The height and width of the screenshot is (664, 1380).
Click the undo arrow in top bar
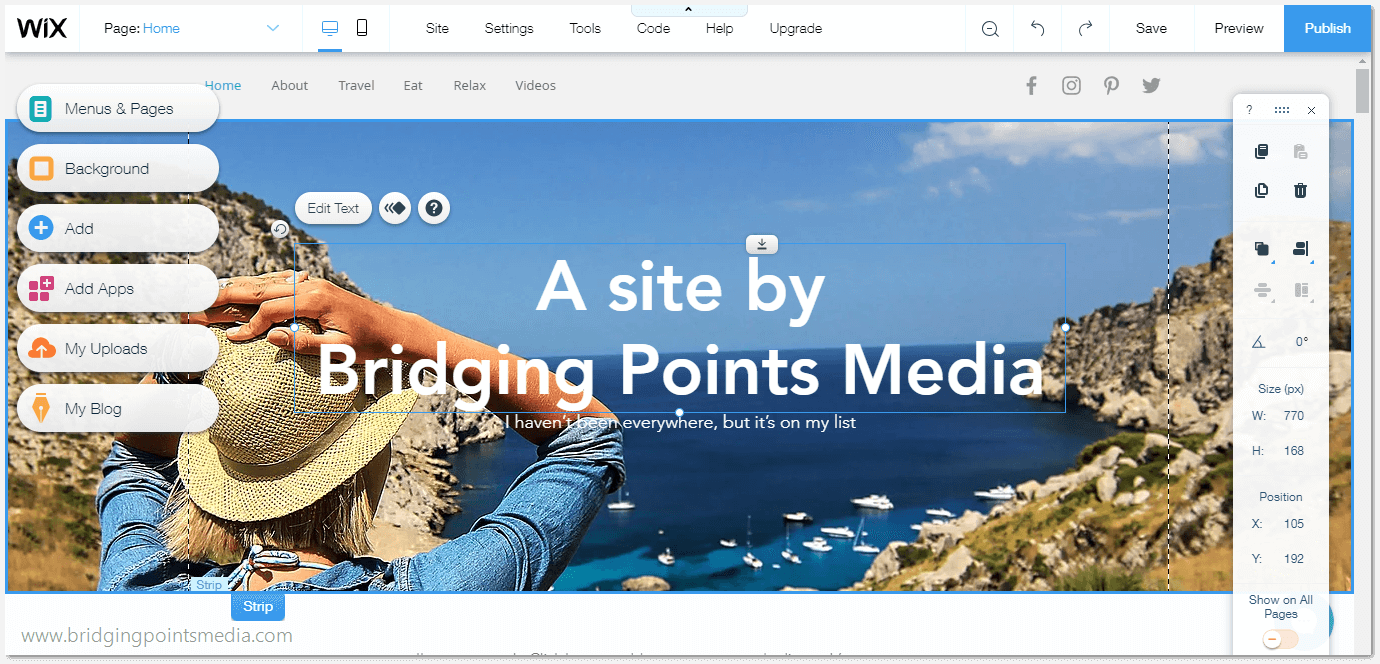[x=1037, y=29]
